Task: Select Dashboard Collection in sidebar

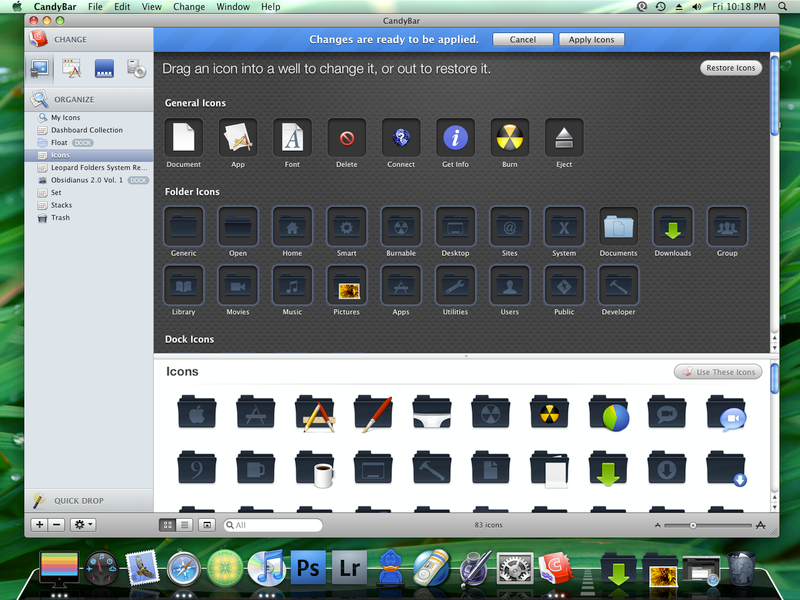Action: 89,130
